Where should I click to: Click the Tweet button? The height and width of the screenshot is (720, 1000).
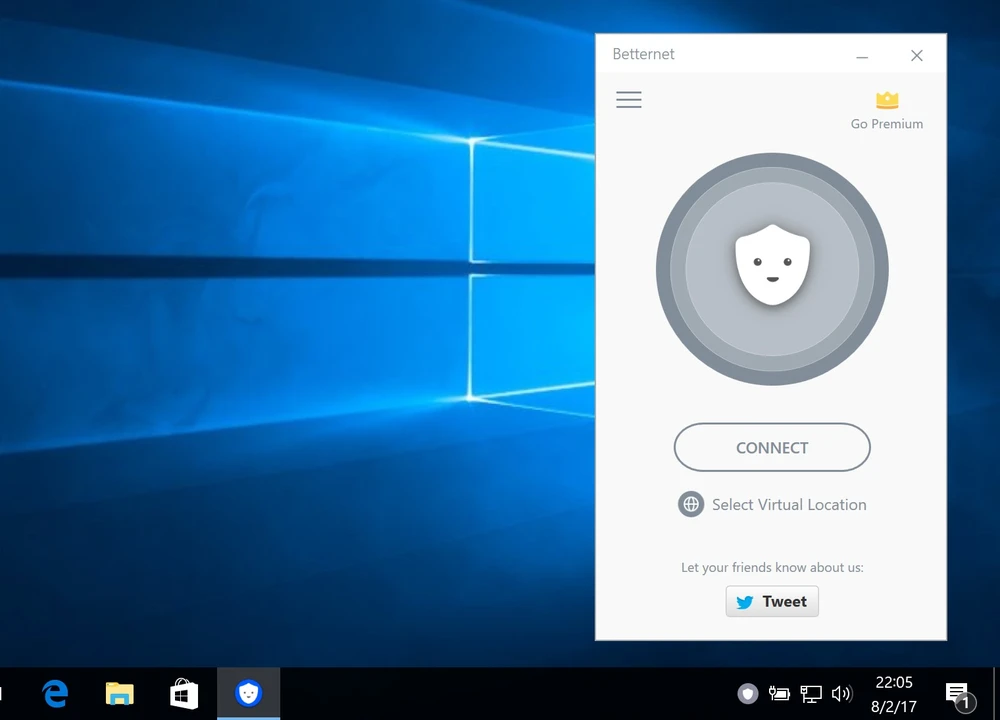pyautogui.click(x=772, y=601)
